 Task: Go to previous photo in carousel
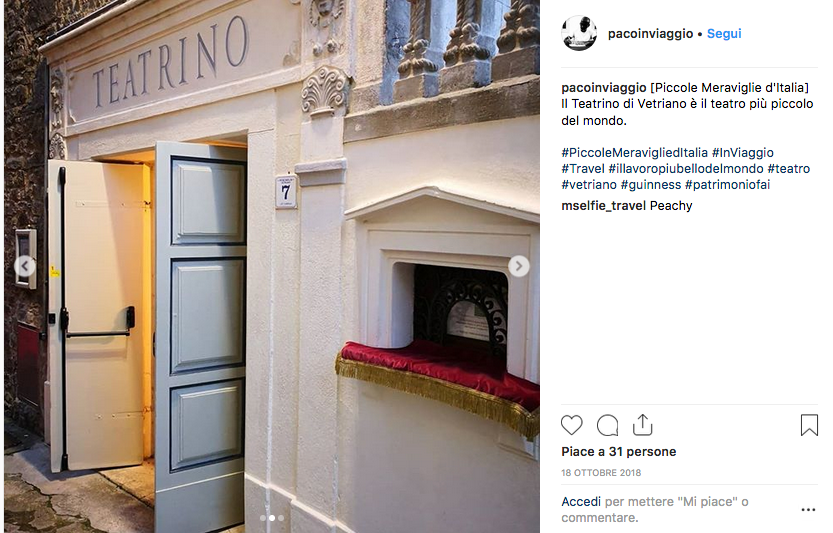tap(25, 266)
